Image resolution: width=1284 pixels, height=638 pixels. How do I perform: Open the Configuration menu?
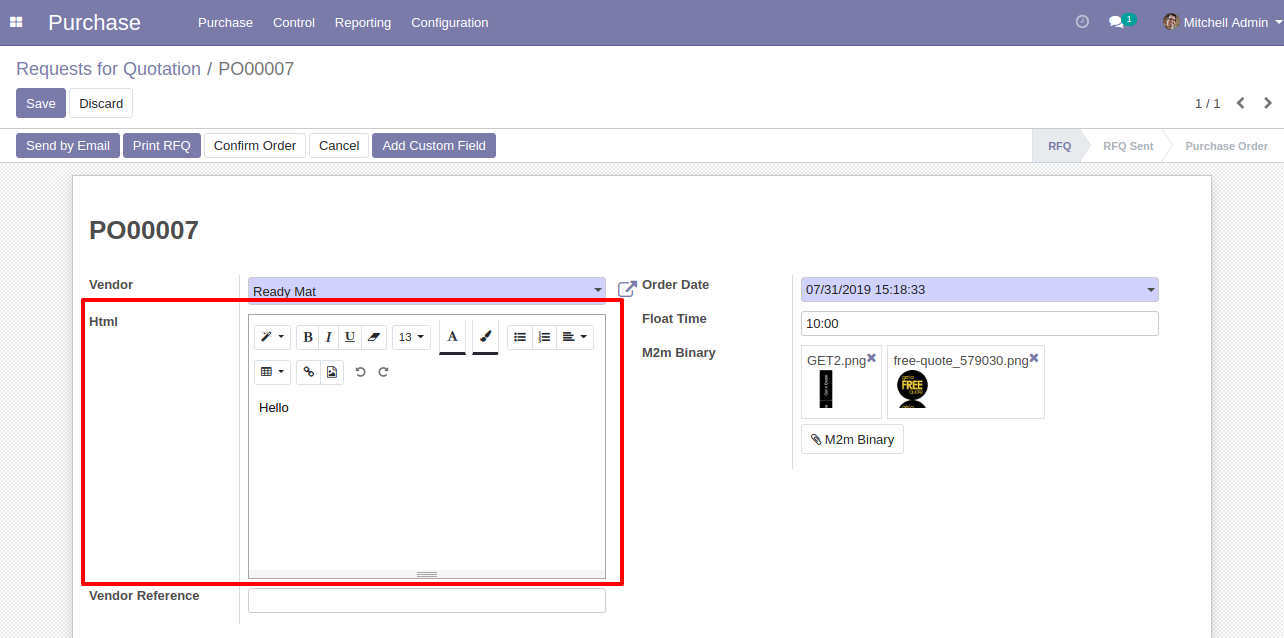click(450, 22)
